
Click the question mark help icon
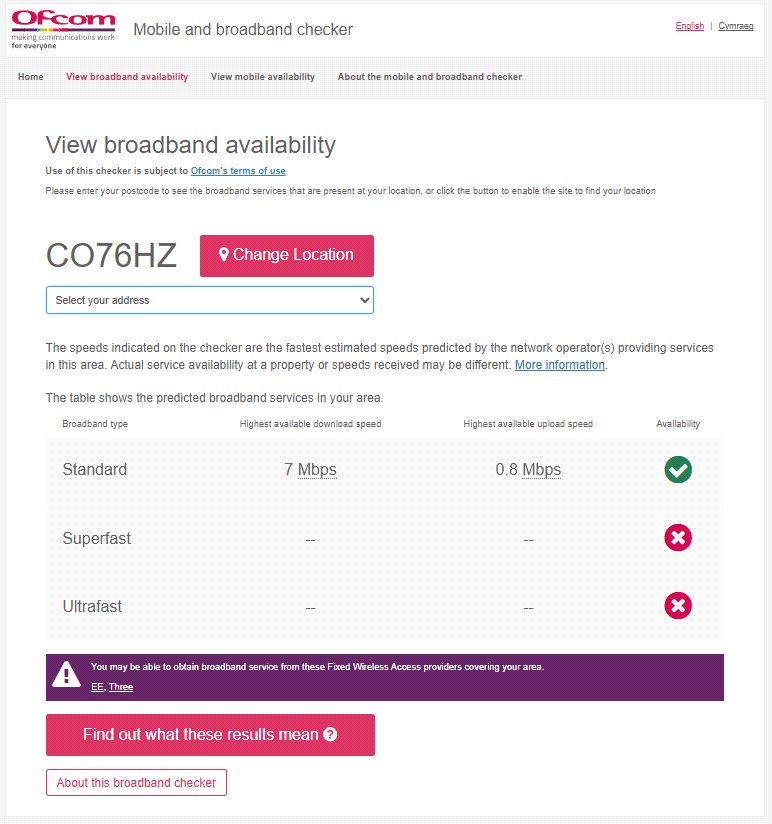click(x=331, y=735)
